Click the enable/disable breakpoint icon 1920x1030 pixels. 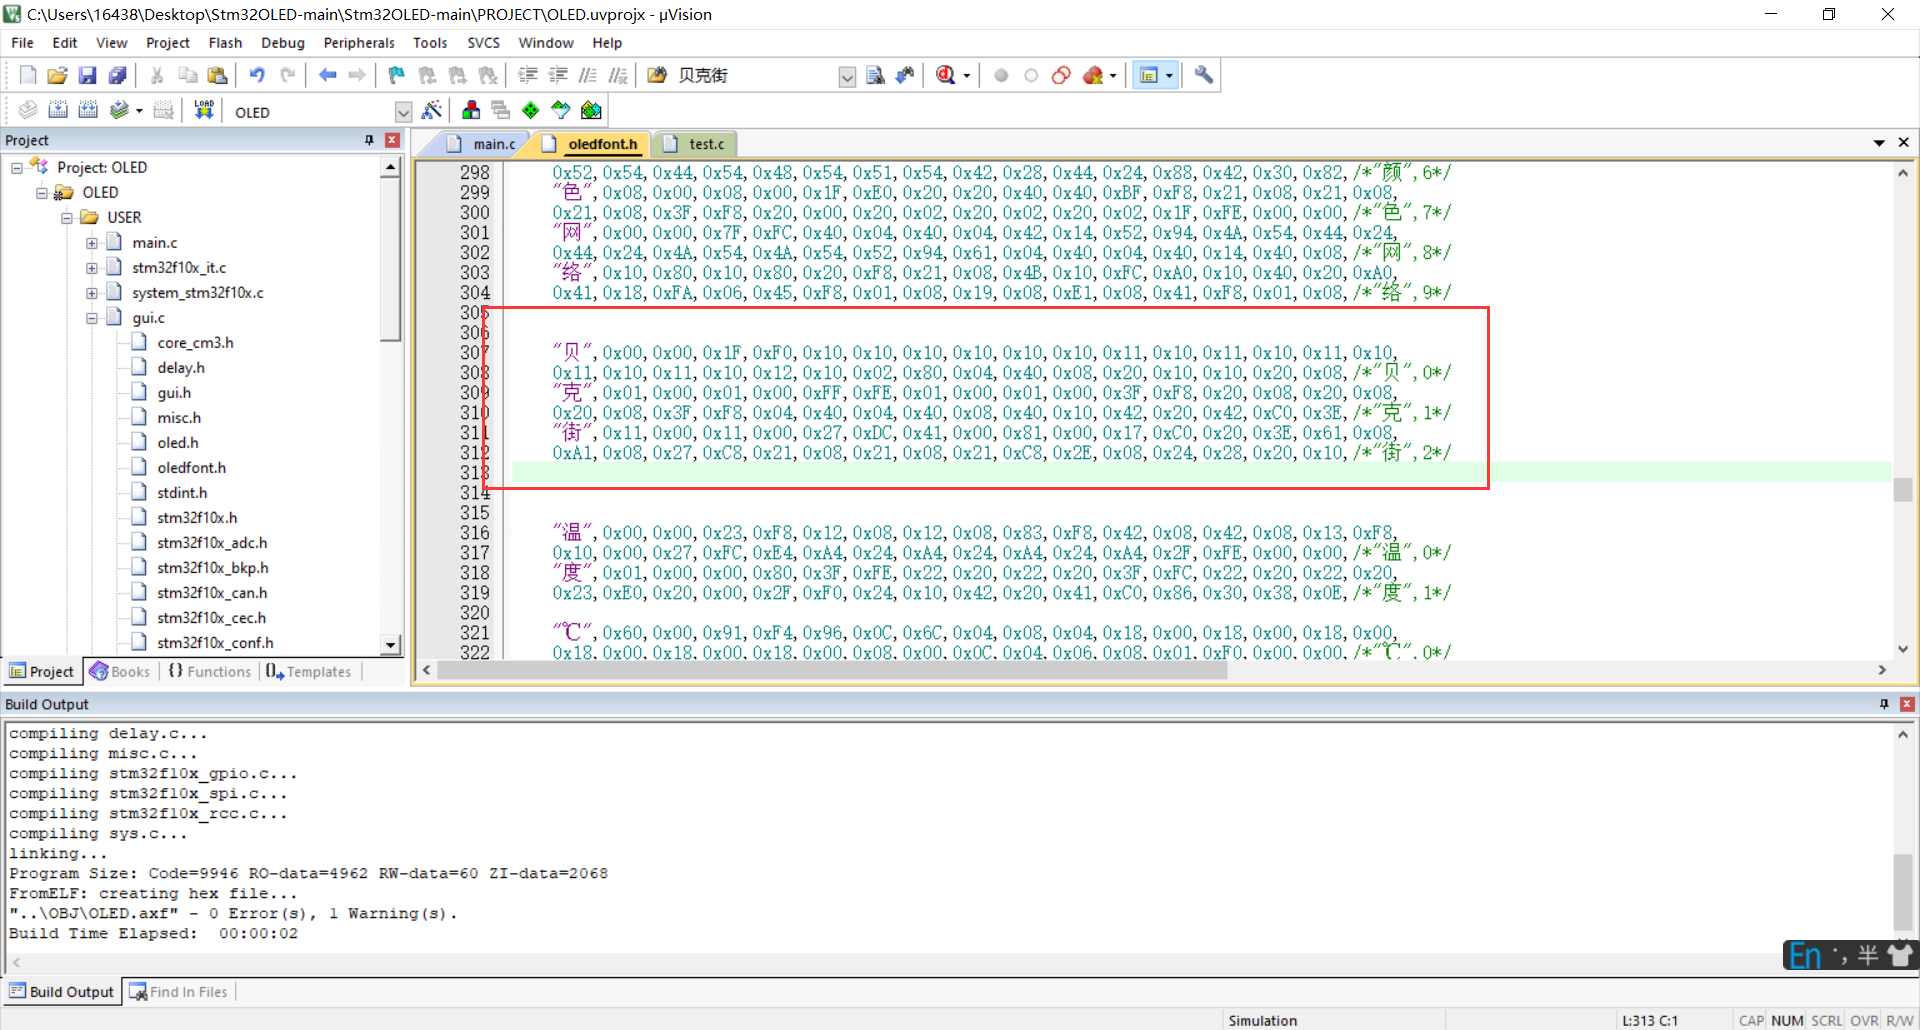tap(1031, 75)
